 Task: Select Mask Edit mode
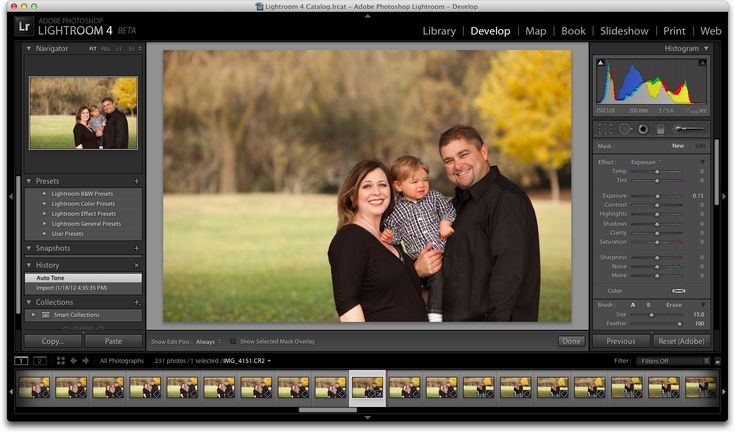click(700, 146)
